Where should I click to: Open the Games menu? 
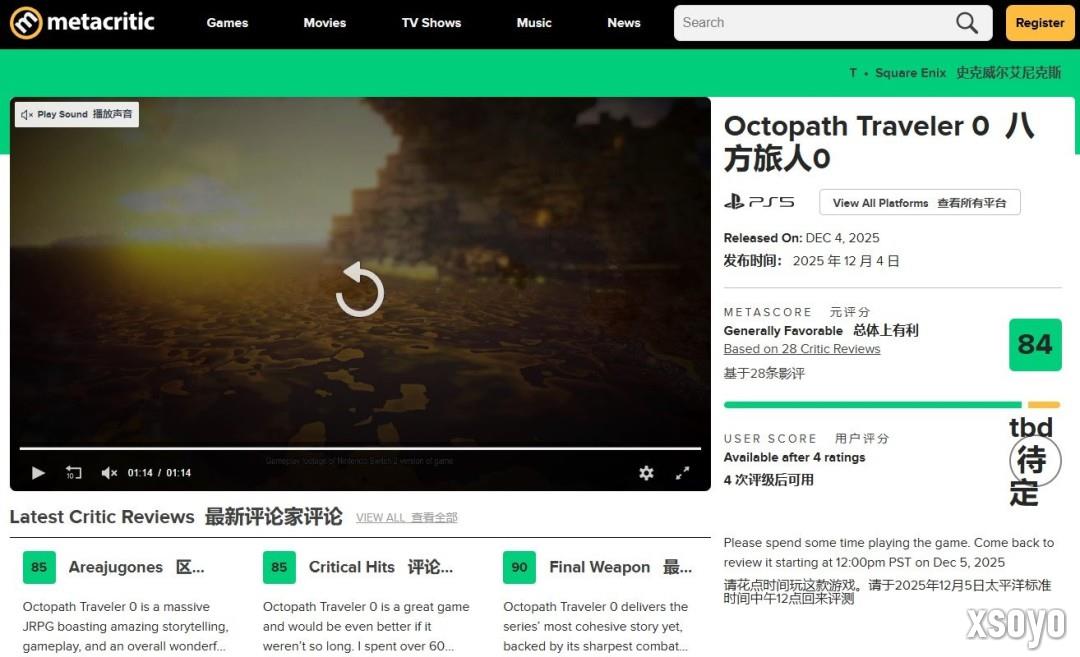click(x=227, y=22)
